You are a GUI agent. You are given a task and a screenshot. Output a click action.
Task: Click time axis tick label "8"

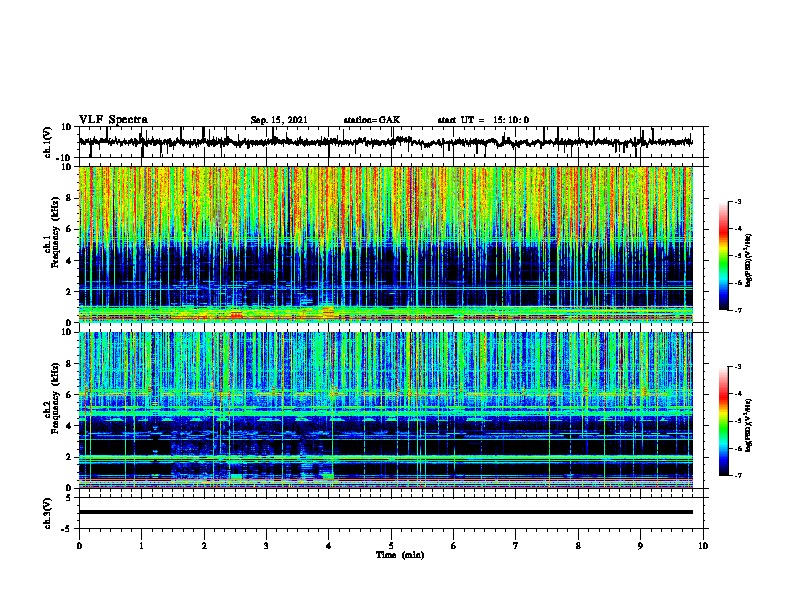coord(578,545)
